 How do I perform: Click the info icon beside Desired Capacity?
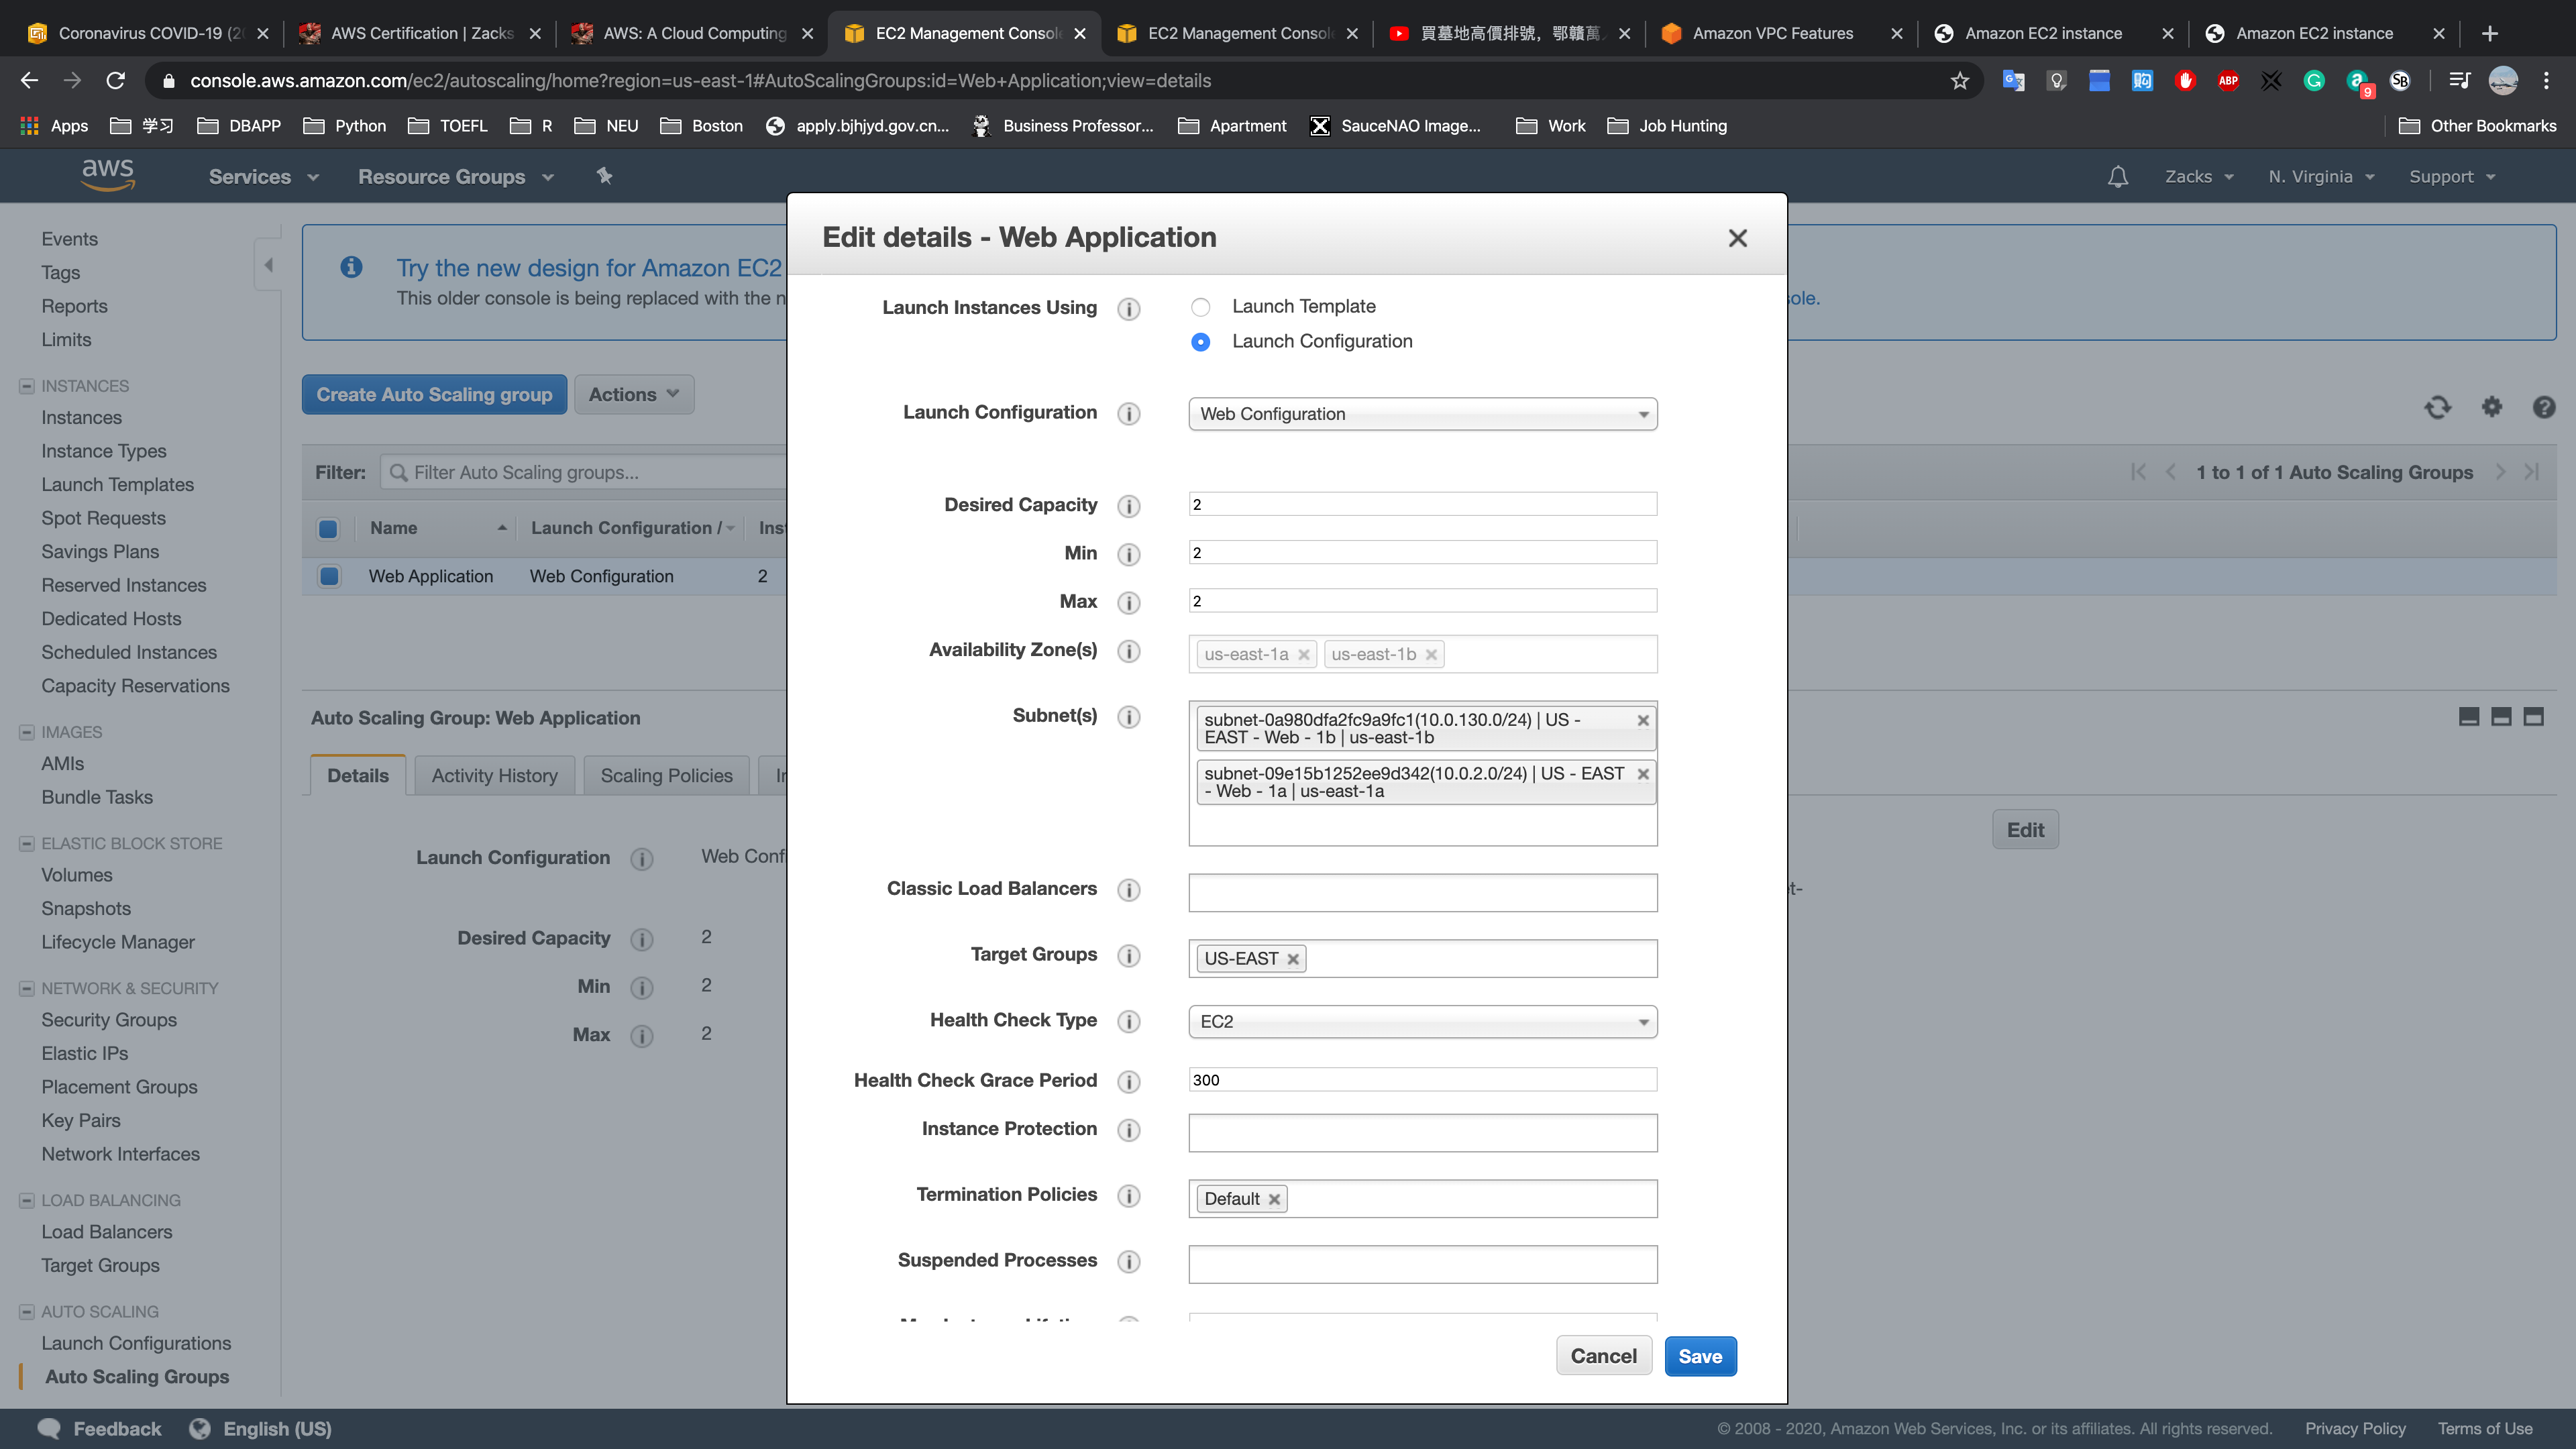(x=1129, y=506)
